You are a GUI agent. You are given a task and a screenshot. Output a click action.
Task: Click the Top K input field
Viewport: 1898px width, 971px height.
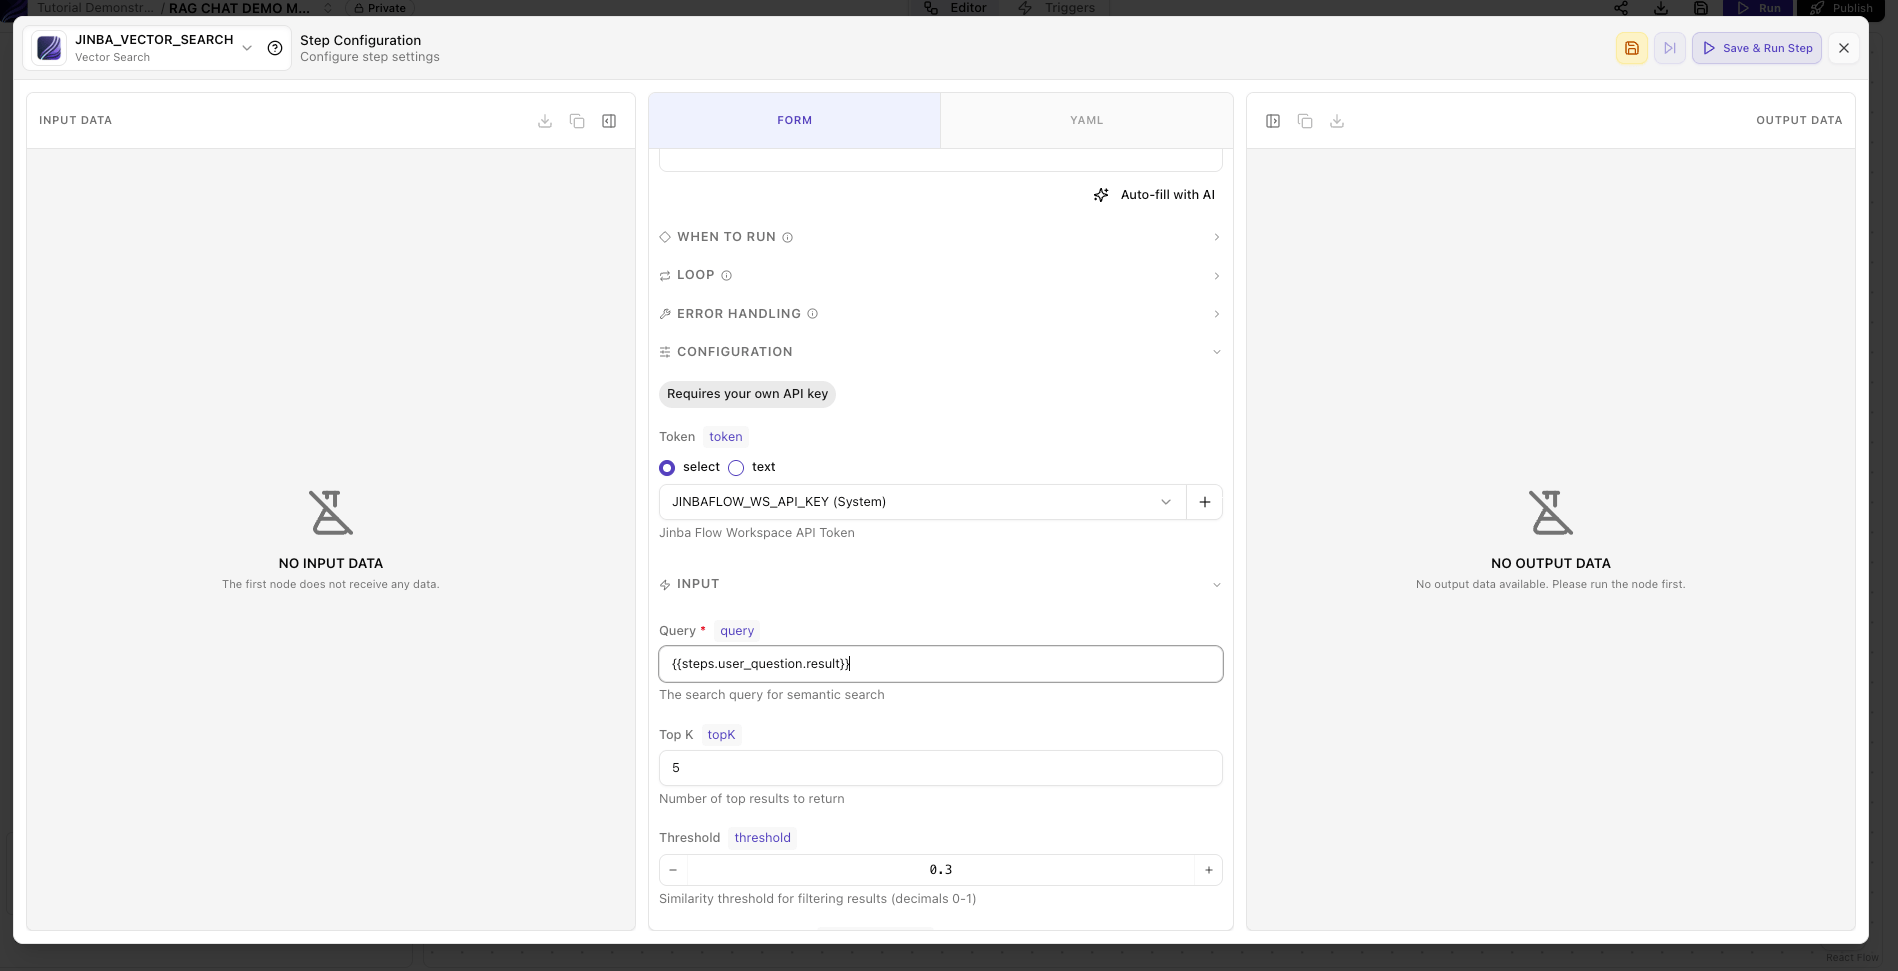[x=940, y=768]
